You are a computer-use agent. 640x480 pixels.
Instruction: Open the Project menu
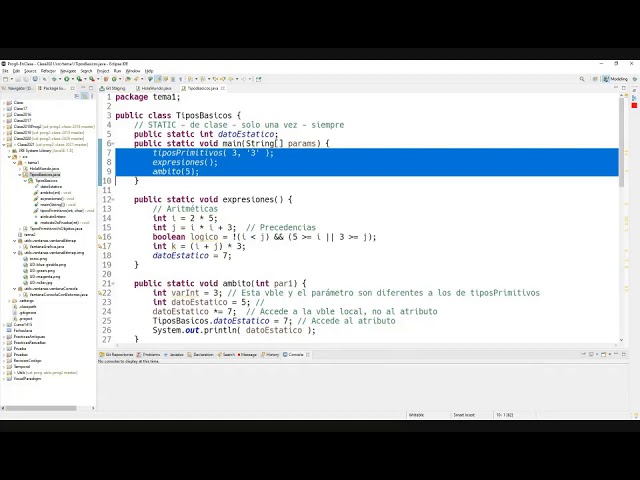click(103, 71)
